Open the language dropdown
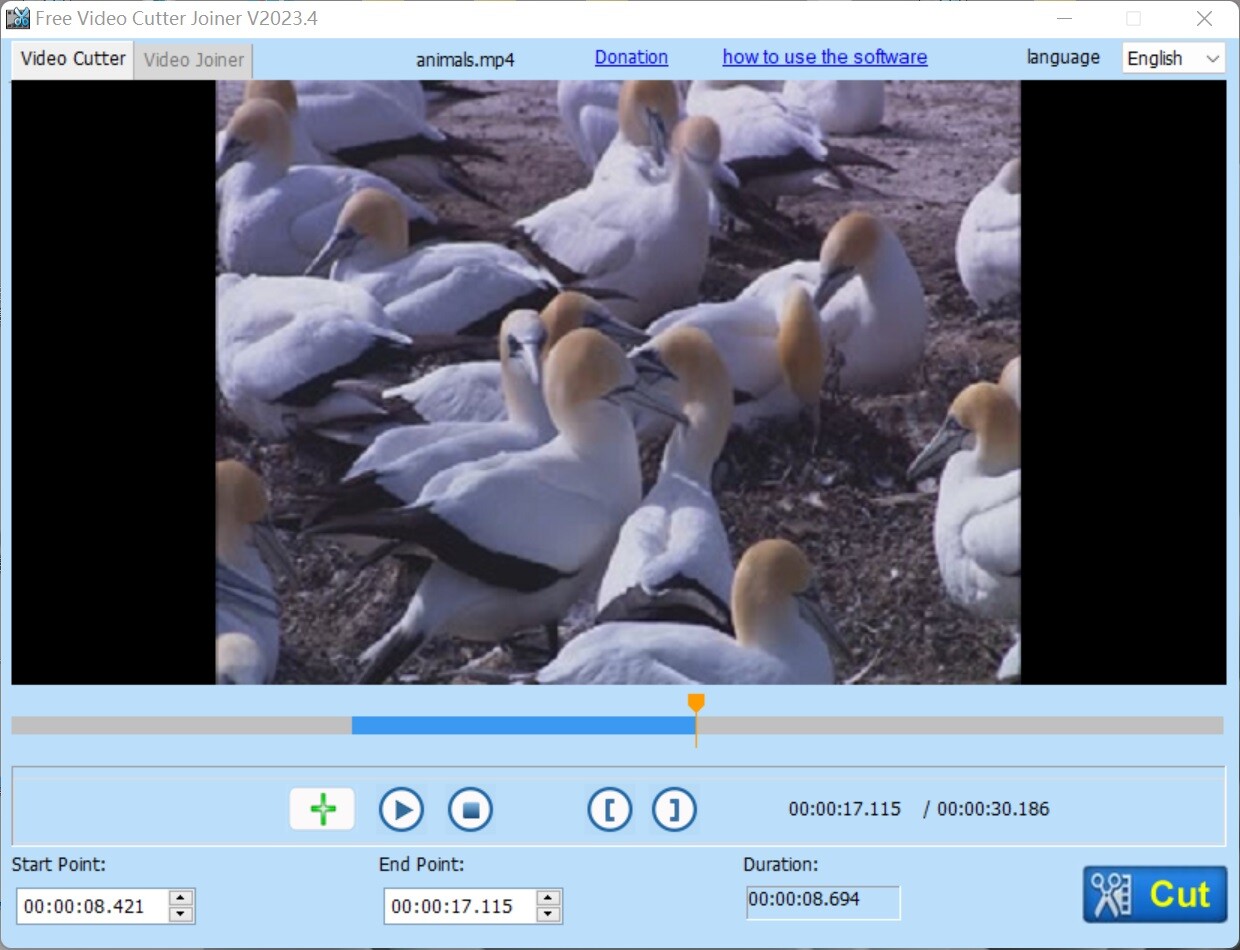 pos(1173,58)
